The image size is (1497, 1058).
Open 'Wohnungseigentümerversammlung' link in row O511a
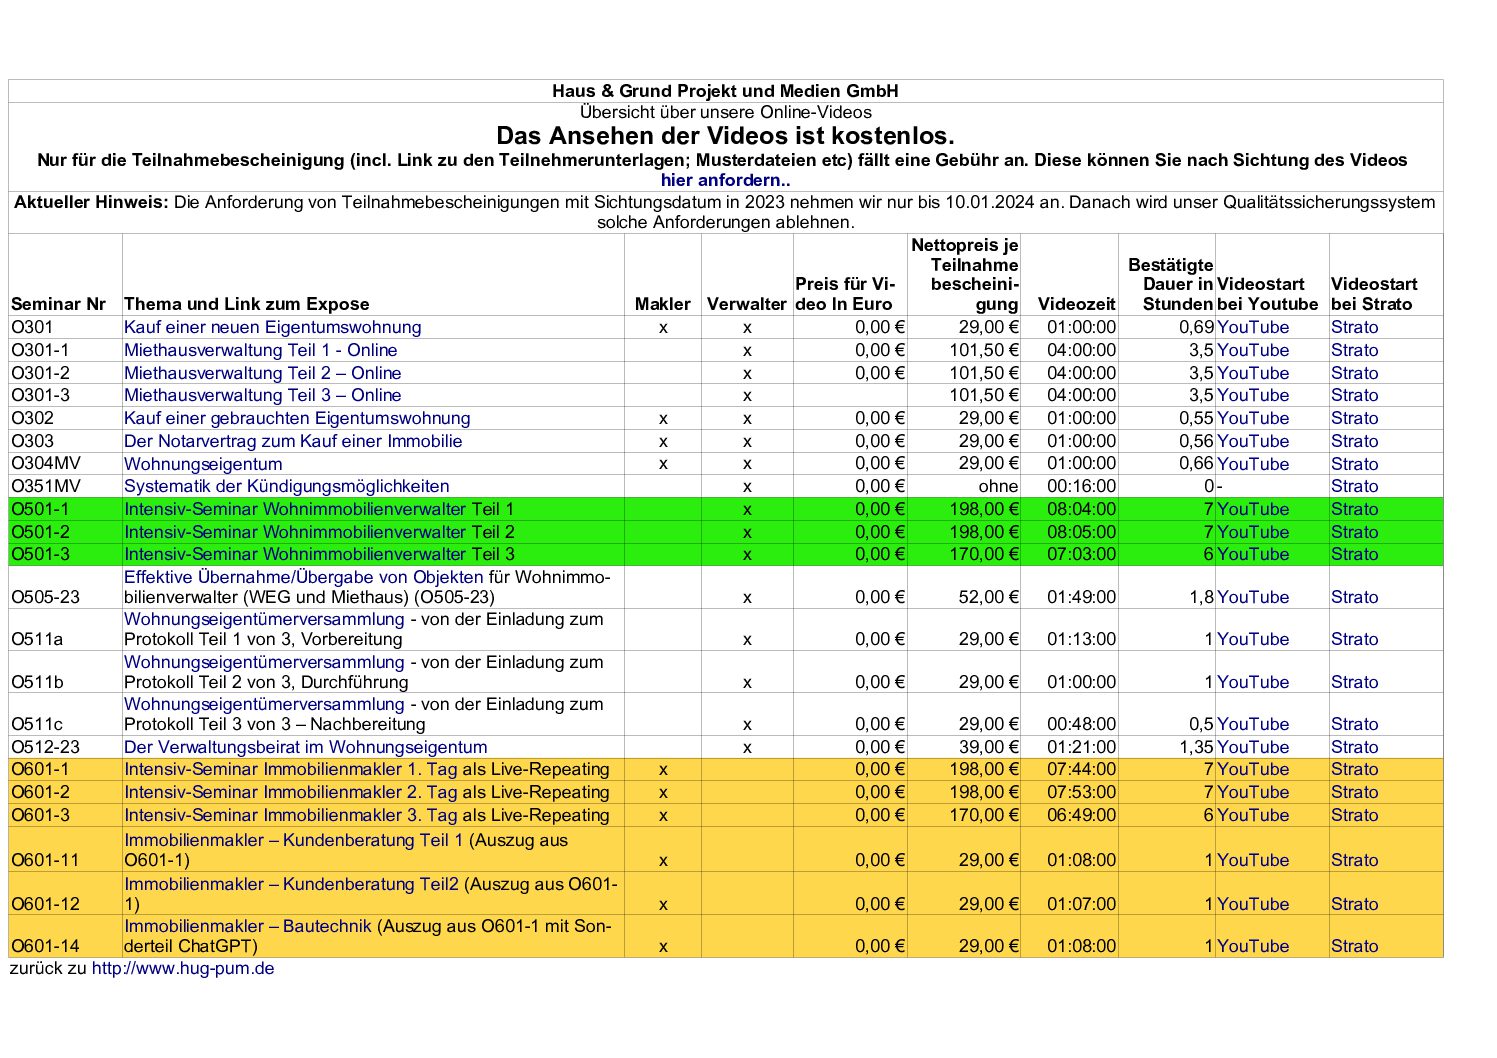tap(264, 619)
